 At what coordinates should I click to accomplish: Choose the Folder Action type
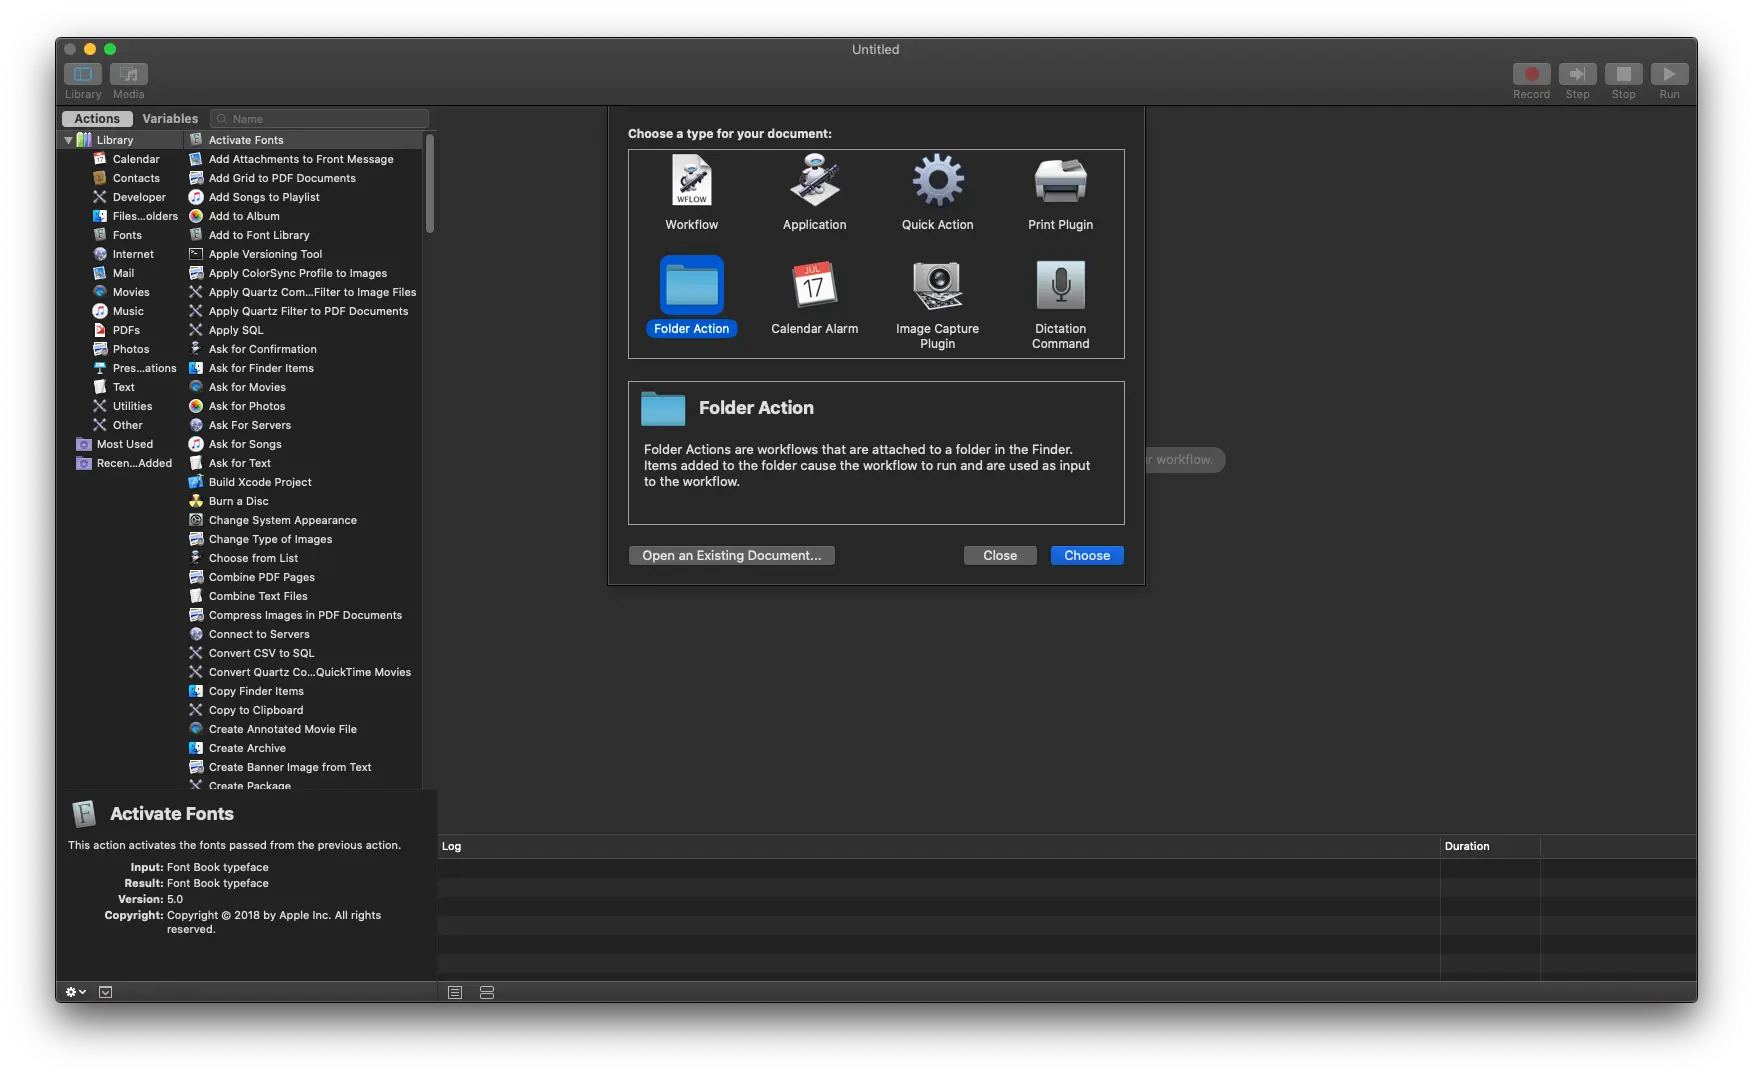pyautogui.click(x=692, y=297)
